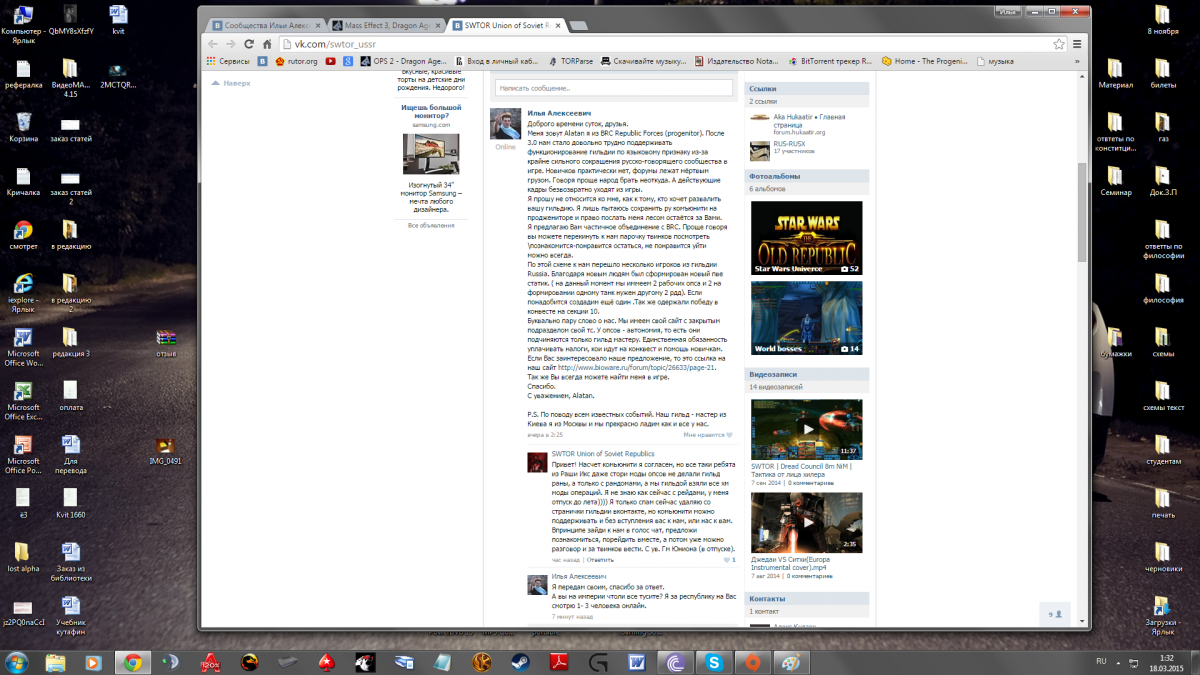Open the философия desktop folder

click(1162, 286)
